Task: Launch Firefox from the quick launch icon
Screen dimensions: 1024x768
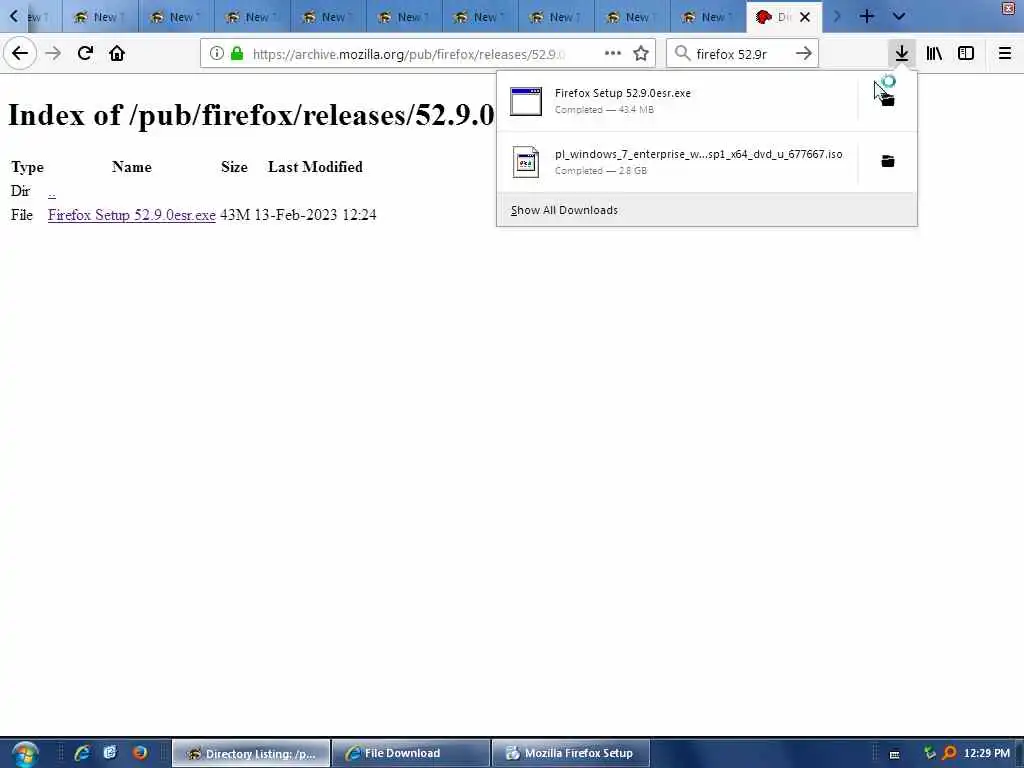Action: (x=139, y=753)
